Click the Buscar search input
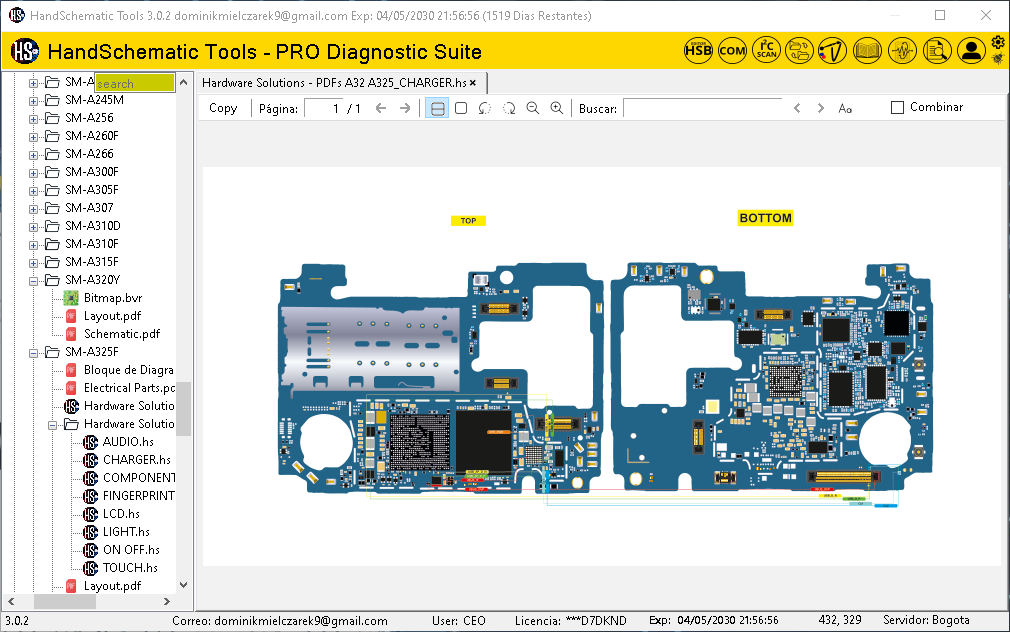Screen dimensions: 1010x632 tap(703, 108)
